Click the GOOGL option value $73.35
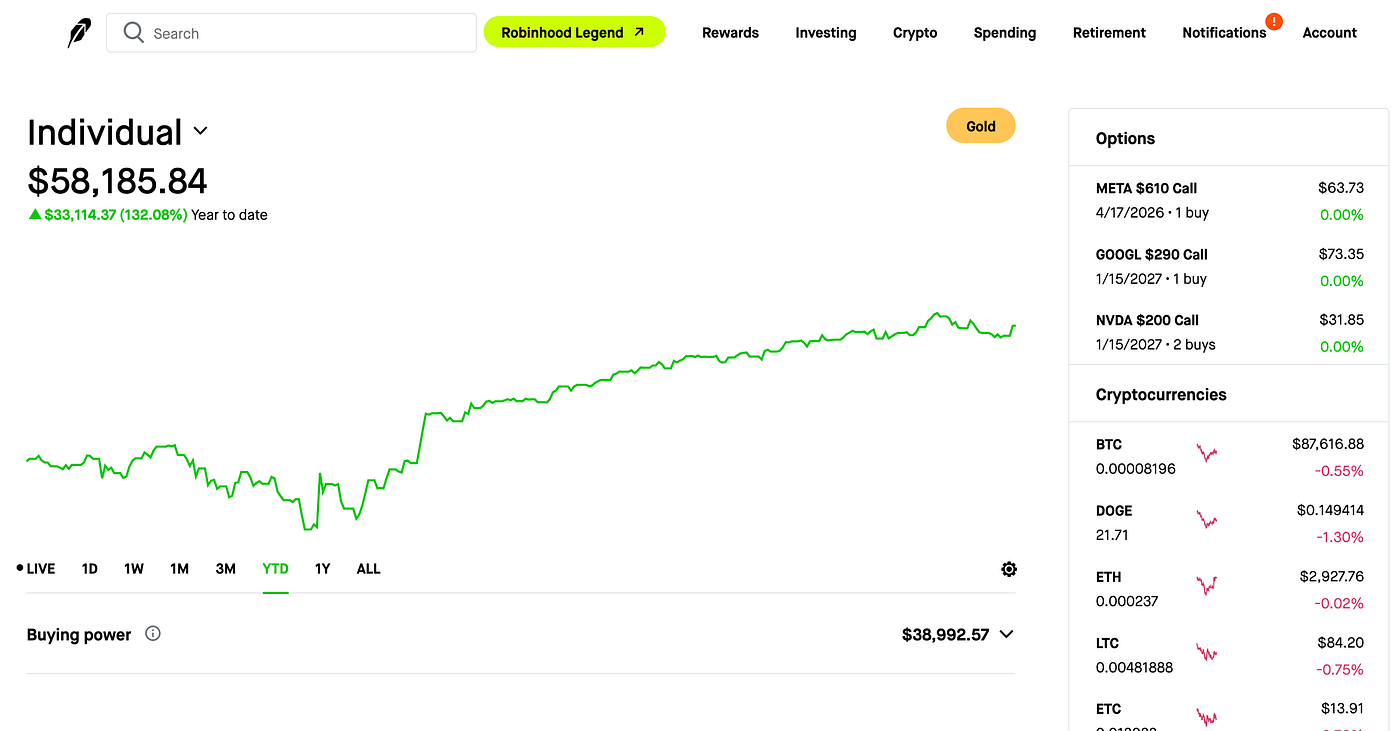This screenshot has height=731, width=1400. click(1341, 254)
